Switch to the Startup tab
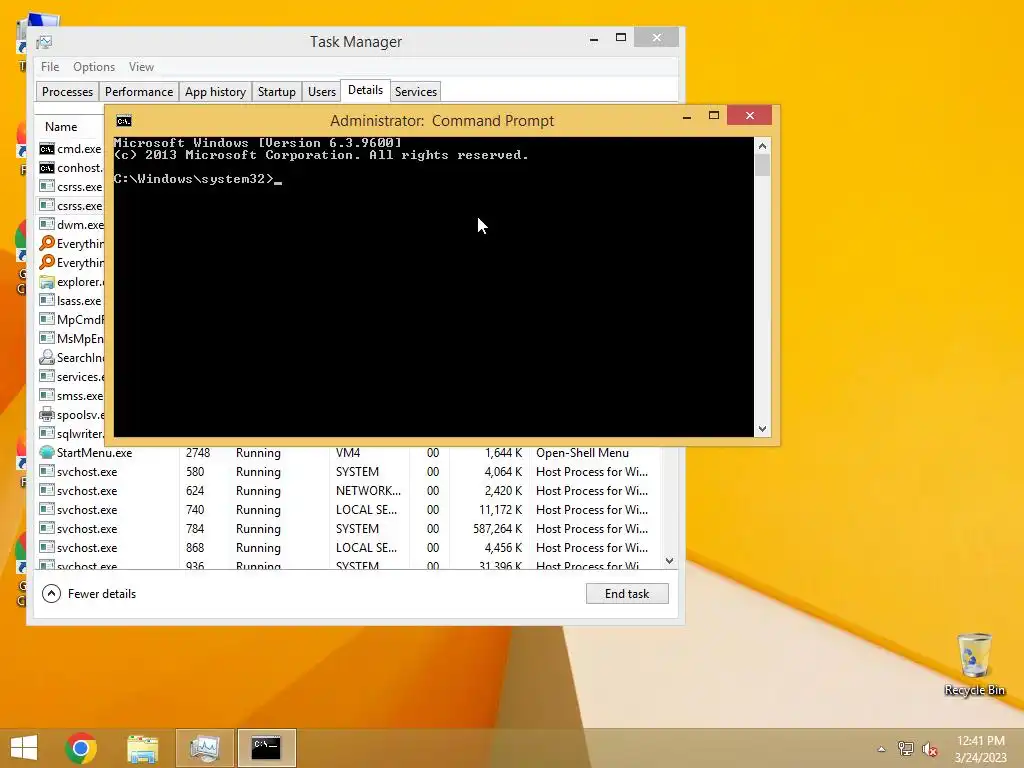 tap(276, 91)
